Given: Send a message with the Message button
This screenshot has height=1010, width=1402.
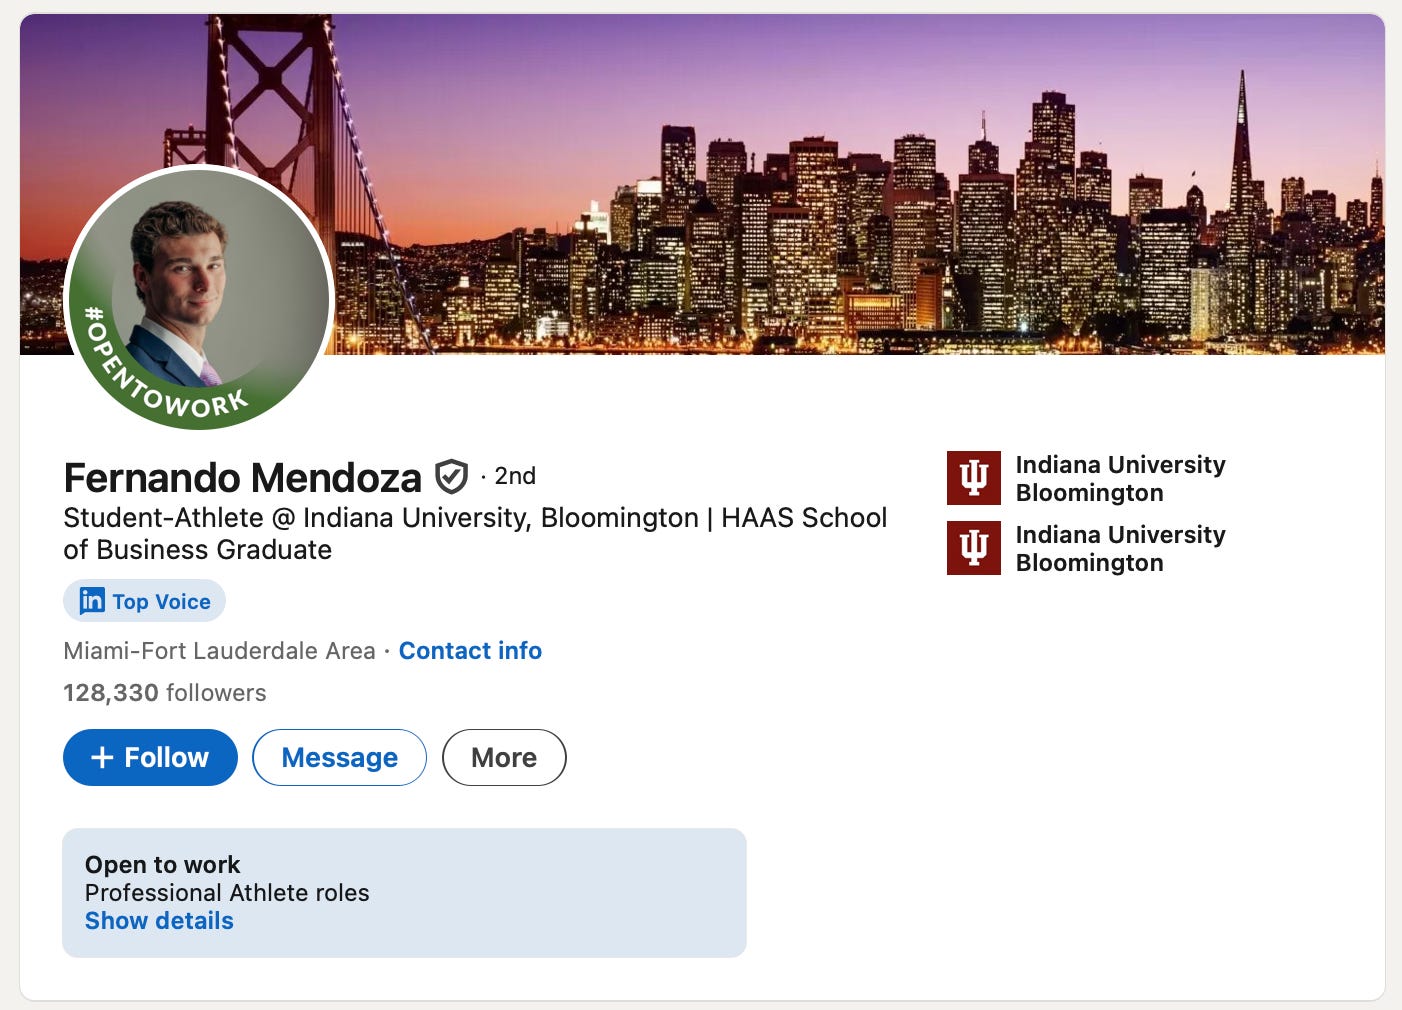Looking at the screenshot, I should click(340, 757).
